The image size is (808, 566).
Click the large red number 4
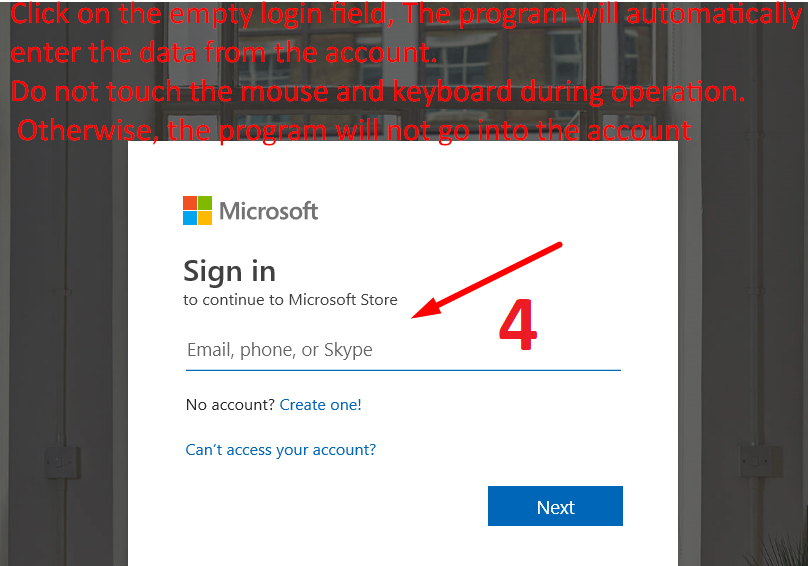coord(518,325)
